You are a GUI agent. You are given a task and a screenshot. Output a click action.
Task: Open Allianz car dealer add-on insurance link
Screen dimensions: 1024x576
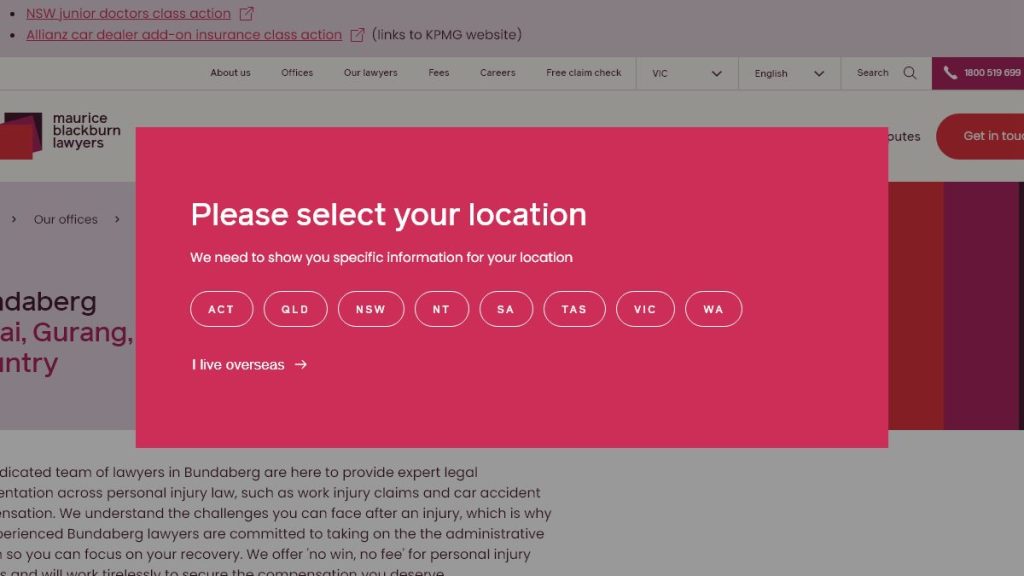[x=184, y=35]
